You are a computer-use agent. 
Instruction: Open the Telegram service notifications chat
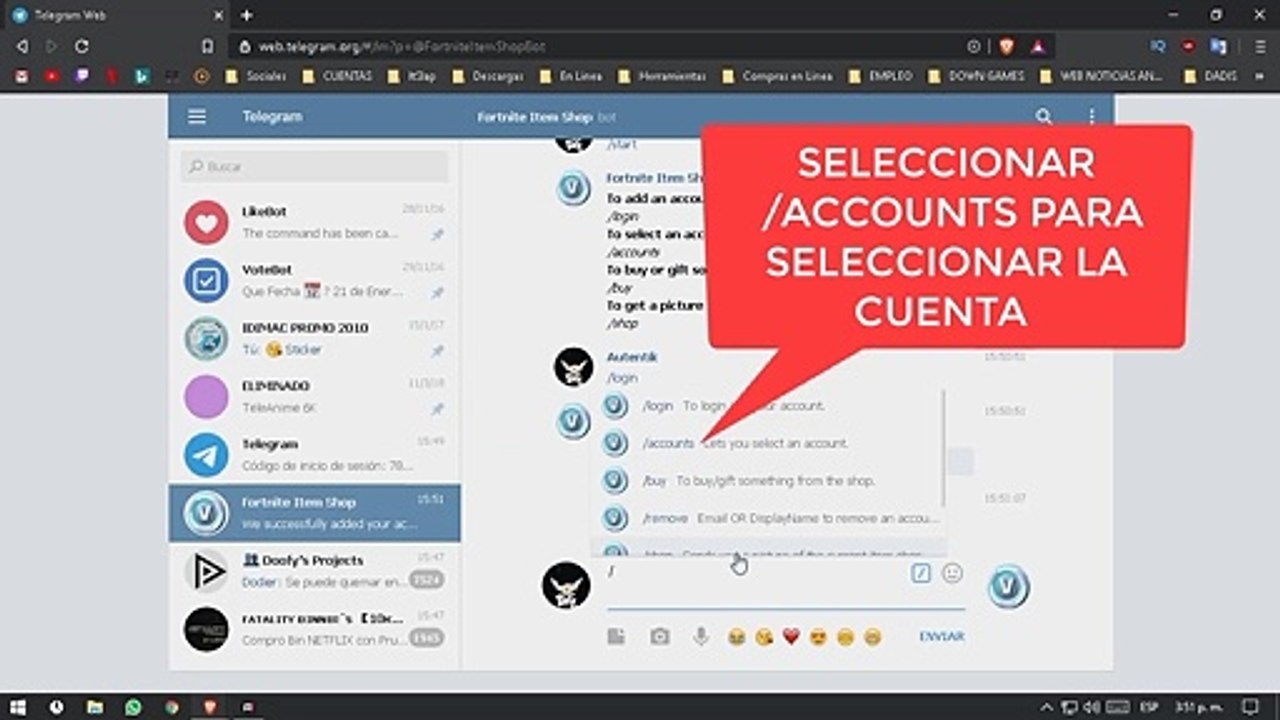point(314,454)
